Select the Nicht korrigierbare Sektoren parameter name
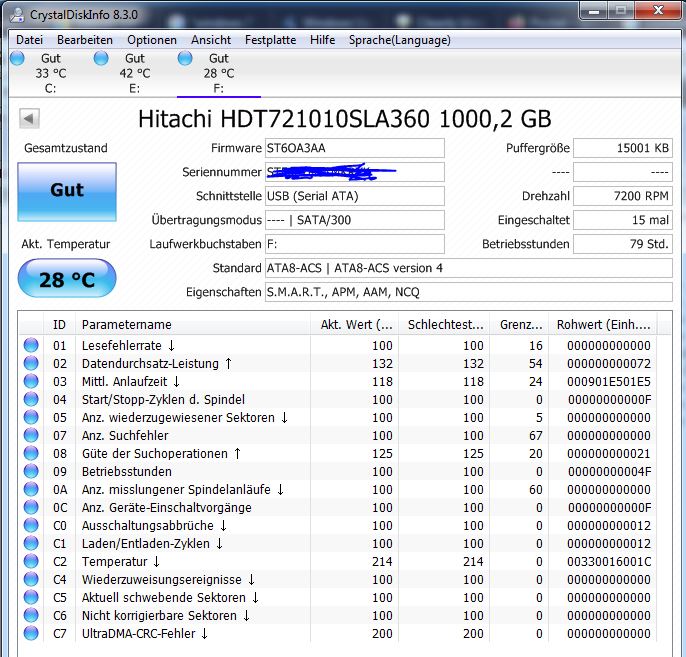Image resolution: width=686 pixels, height=657 pixels. [x=165, y=615]
